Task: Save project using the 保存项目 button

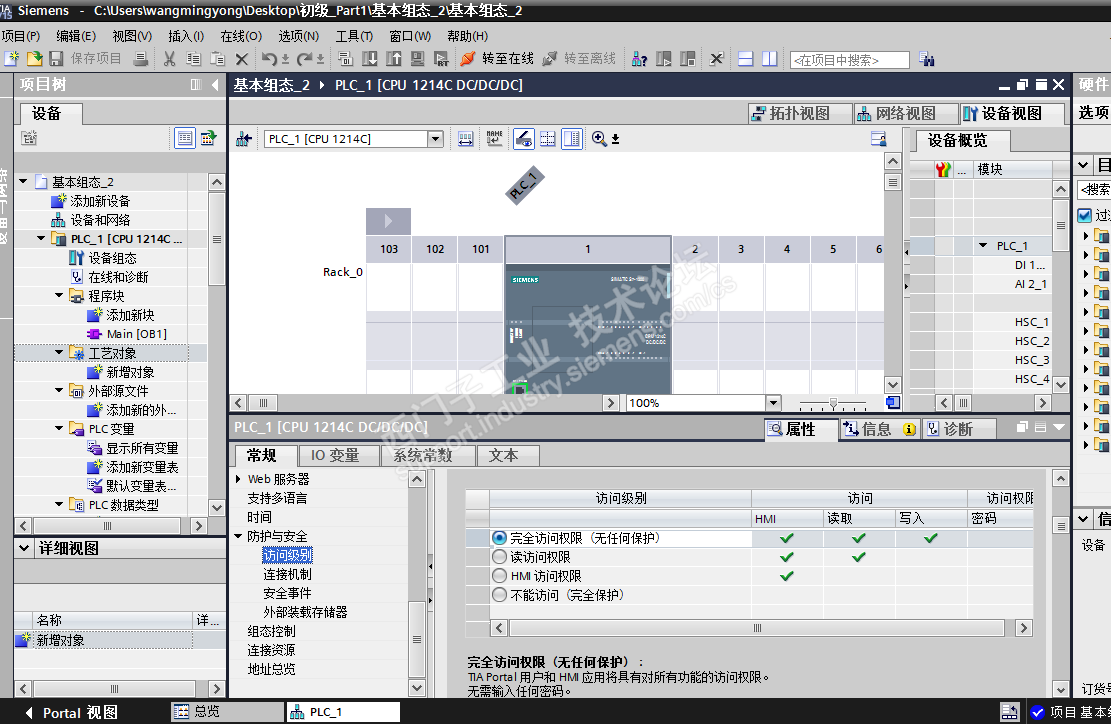Action: [87, 59]
